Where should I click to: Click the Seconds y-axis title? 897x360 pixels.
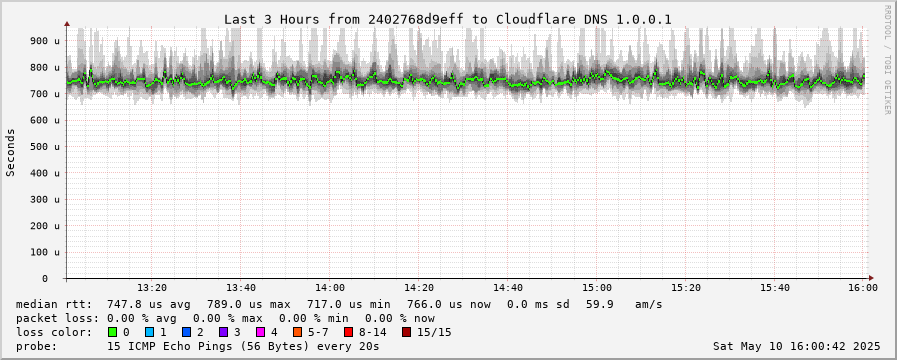(x=10, y=152)
